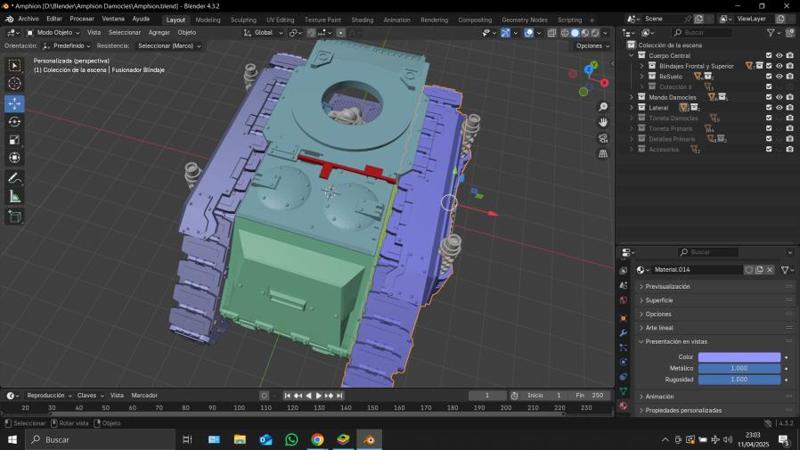This screenshot has width=800, height=450.
Task: Choose the Annotate pencil tool
Action: [x=14, y=178]
